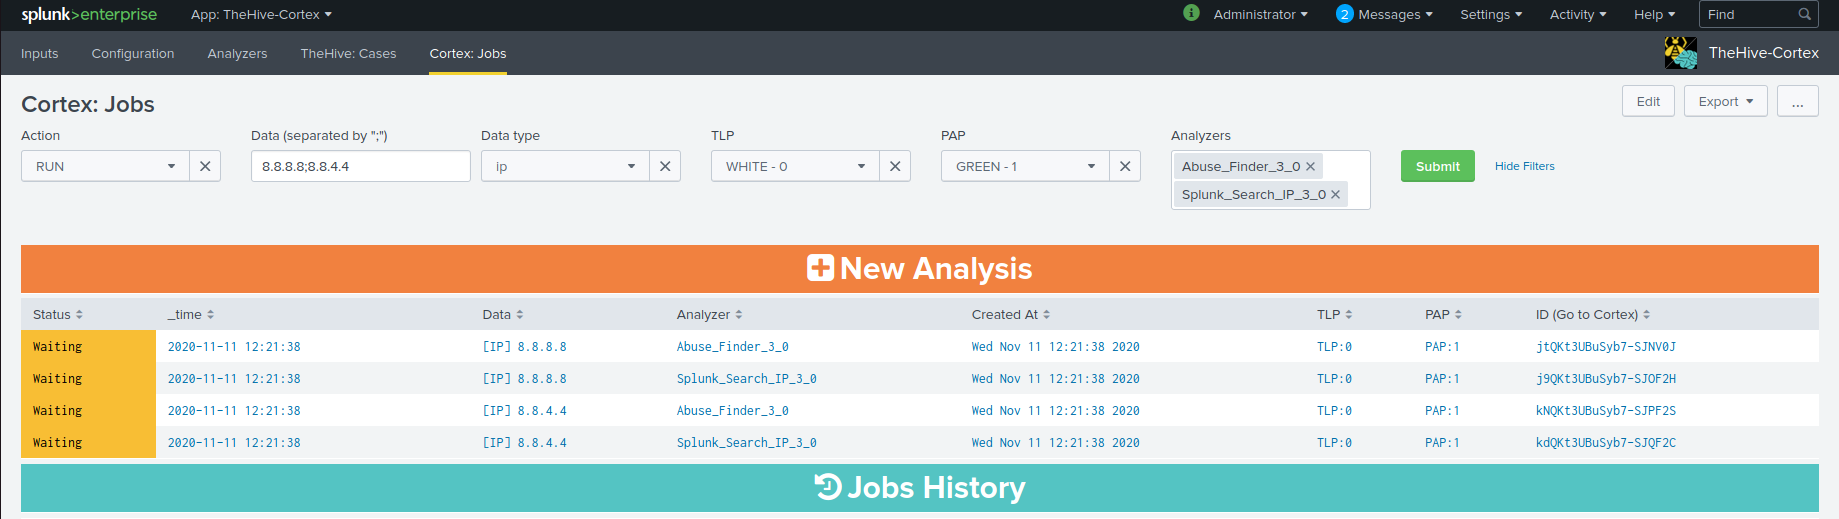Select the Cortex: Jobs tab
The width and height of the screenshot is (1839, 519).
pyautogui.click(x=468, y=53)
